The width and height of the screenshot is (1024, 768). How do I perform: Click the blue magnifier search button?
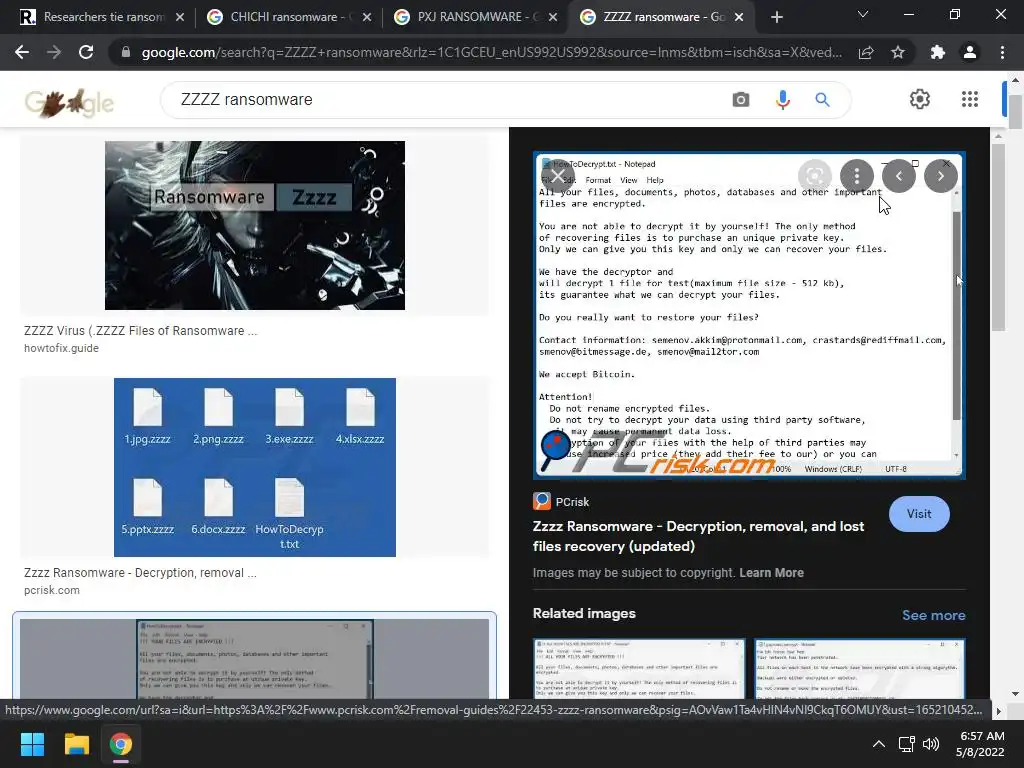822,100
